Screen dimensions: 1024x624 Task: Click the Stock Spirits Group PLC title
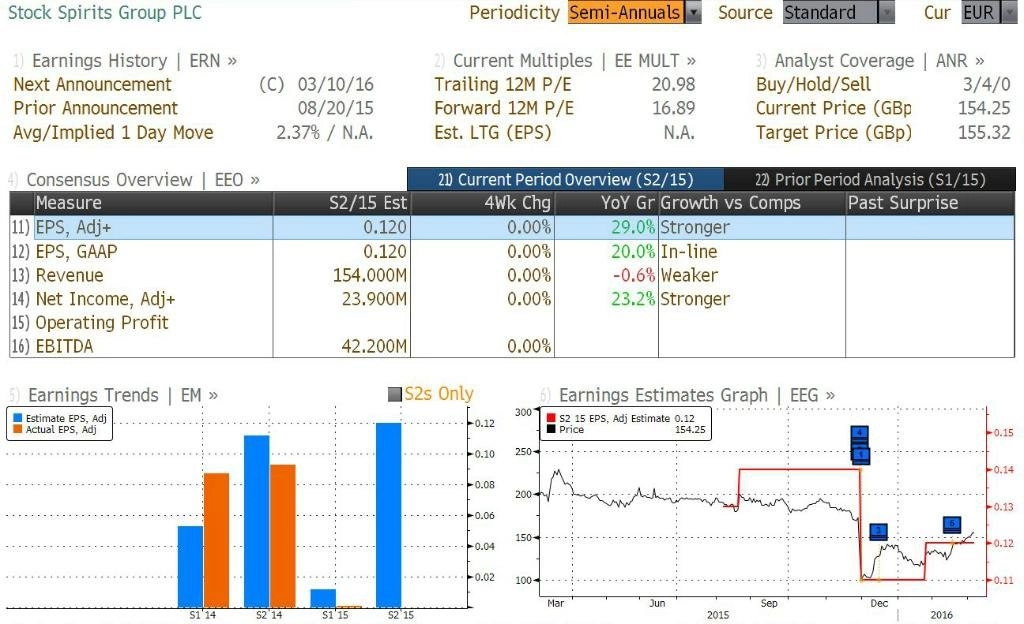coord(104,12)
